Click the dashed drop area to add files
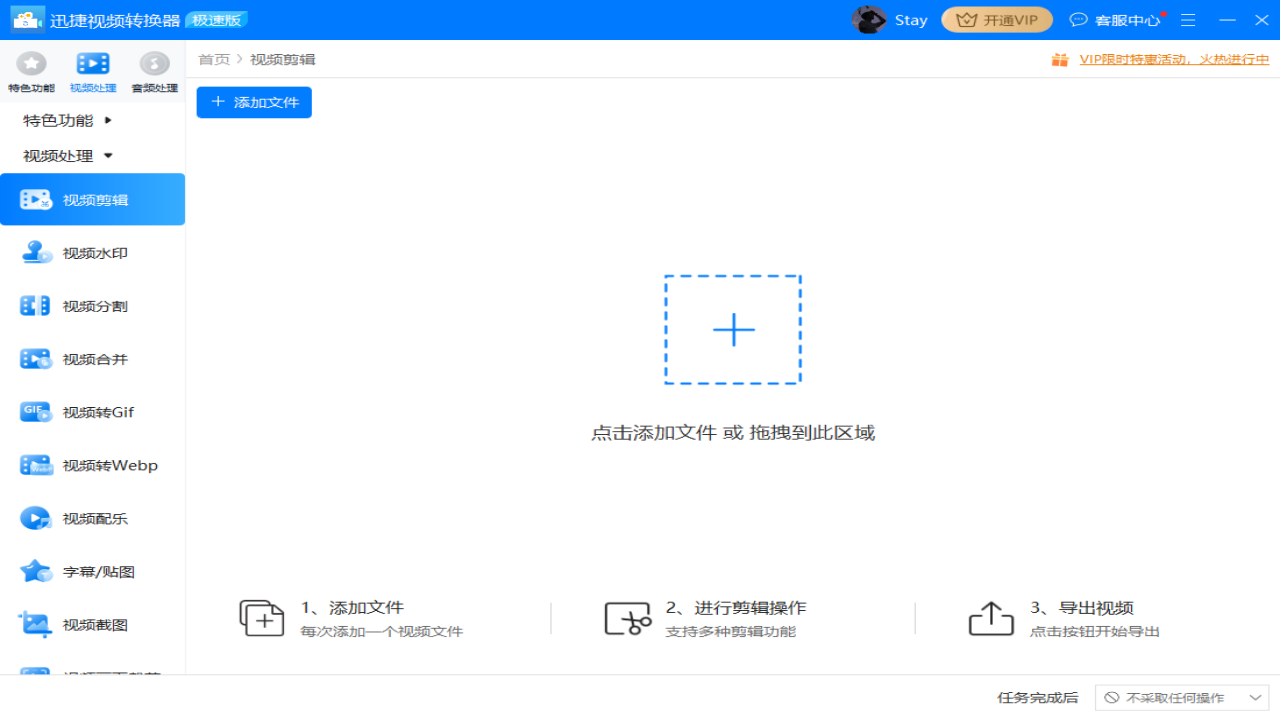1280x720 pixels. 733,328
